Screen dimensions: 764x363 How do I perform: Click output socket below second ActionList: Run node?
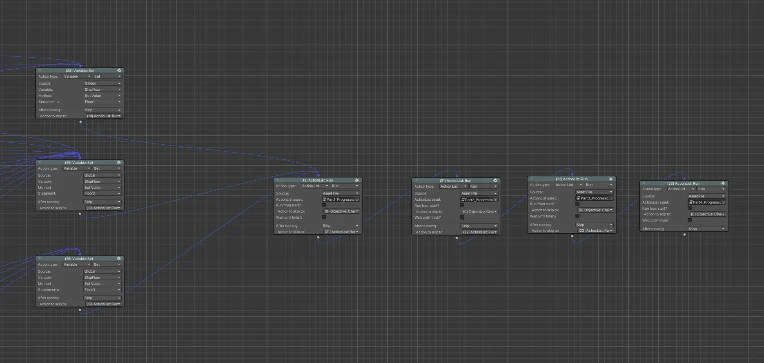457,238
